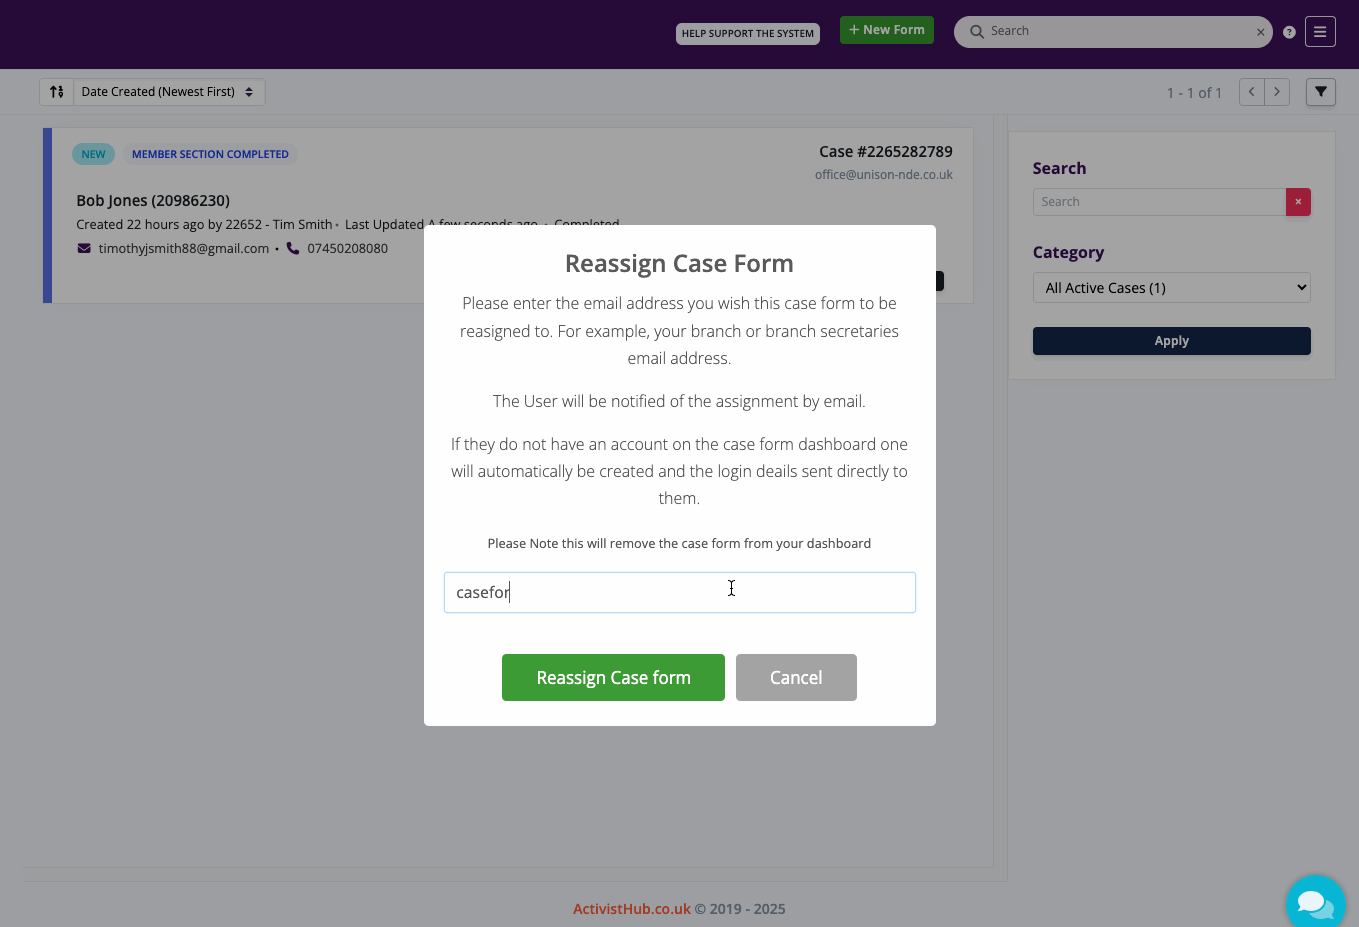Click the help question mark icon
This screenshot has width=1359, height=927.
pos(1289,32)
